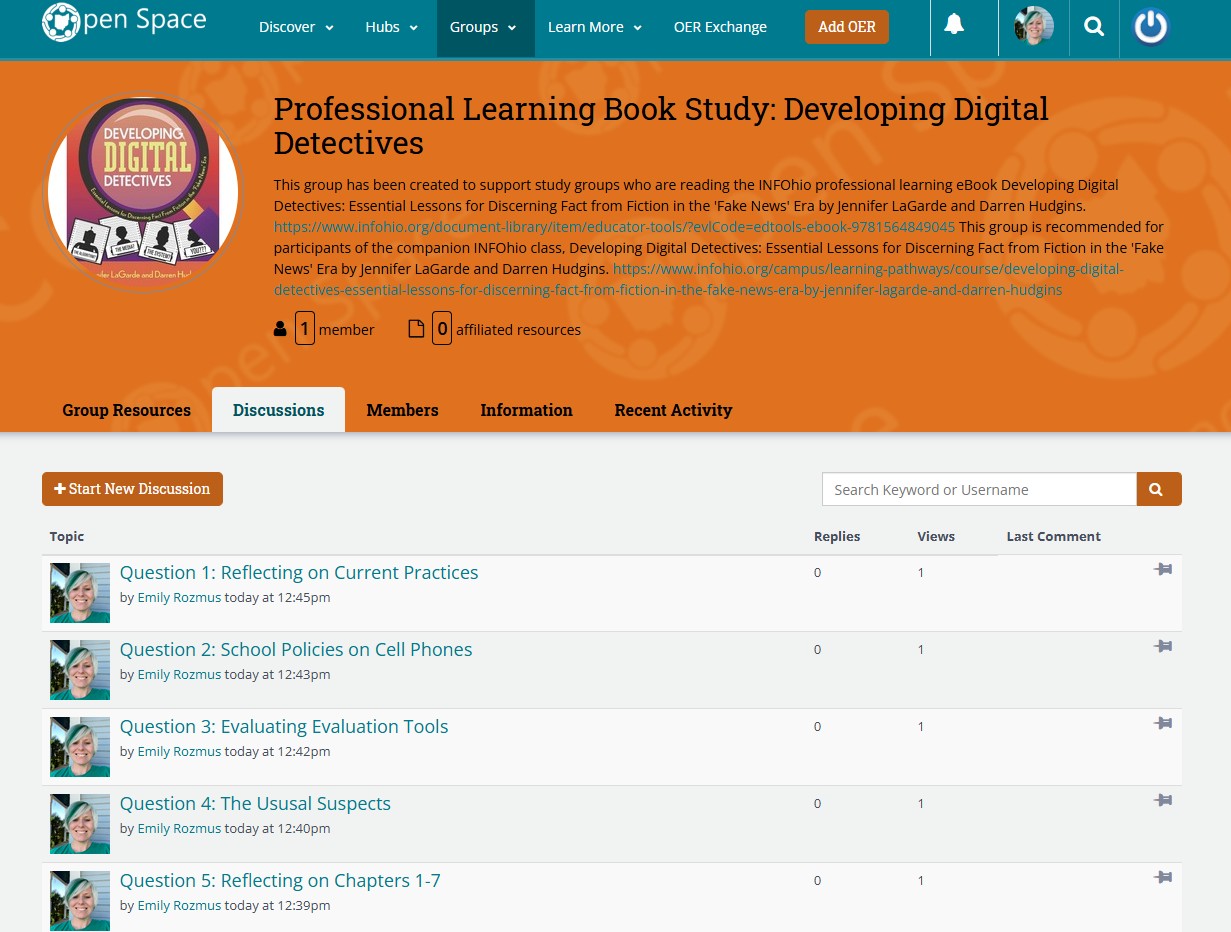Screen dimensions: 1231x932
Task: Open the Developing Digital Detectives group image
Action: [x=143, y=191]
